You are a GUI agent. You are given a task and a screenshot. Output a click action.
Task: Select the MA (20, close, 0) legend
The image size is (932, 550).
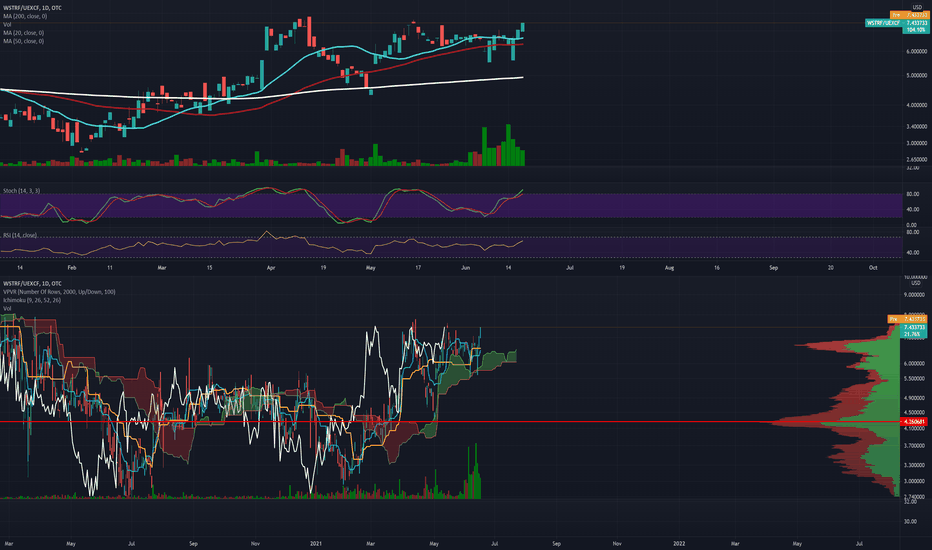[x=23, y=33]
